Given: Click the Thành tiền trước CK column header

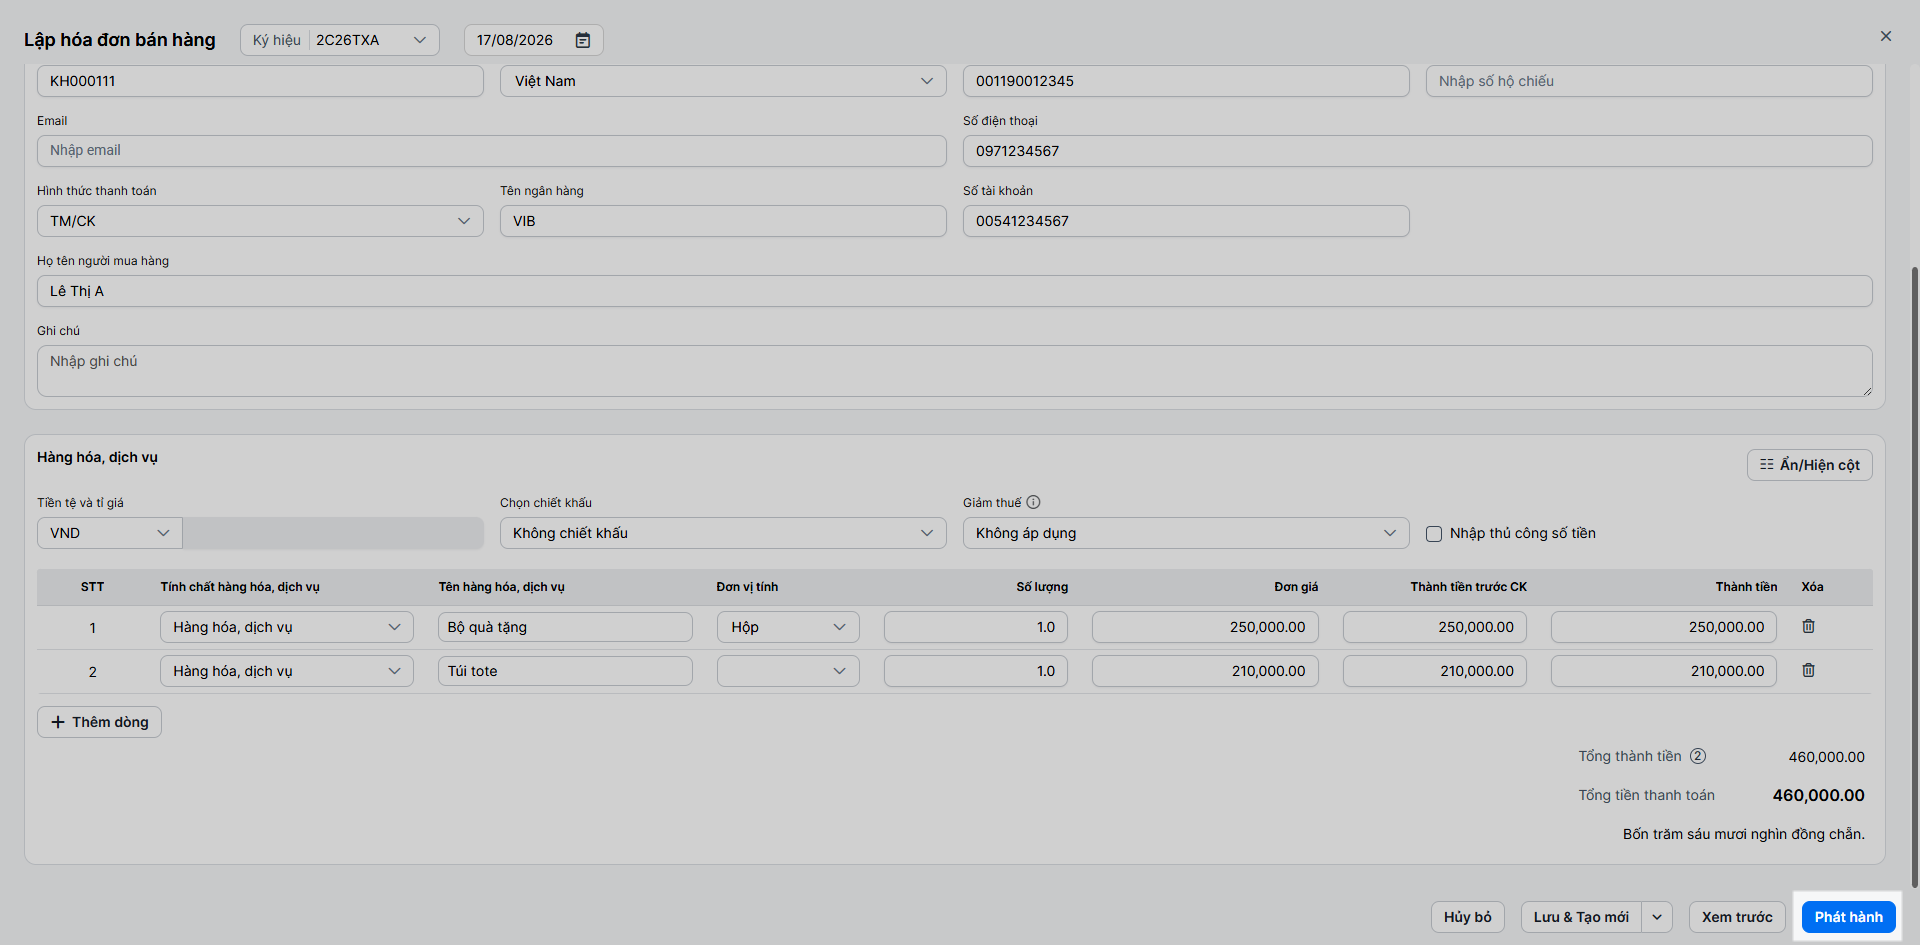Looking at the screenshot, I should (1468, 587).
